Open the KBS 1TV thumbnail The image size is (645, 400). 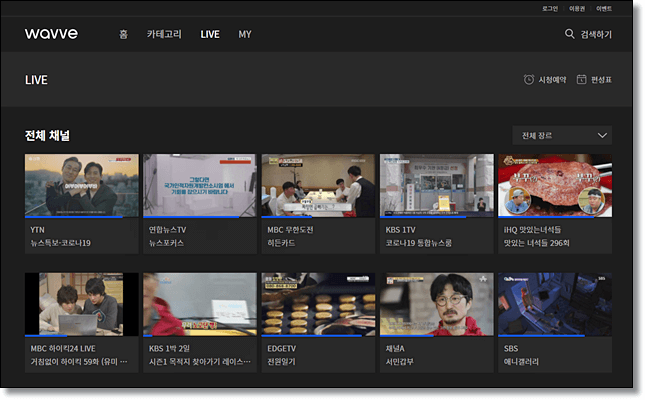436,185
